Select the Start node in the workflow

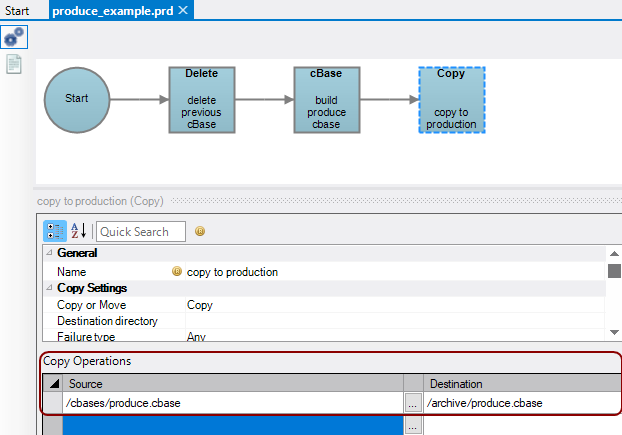77,99
